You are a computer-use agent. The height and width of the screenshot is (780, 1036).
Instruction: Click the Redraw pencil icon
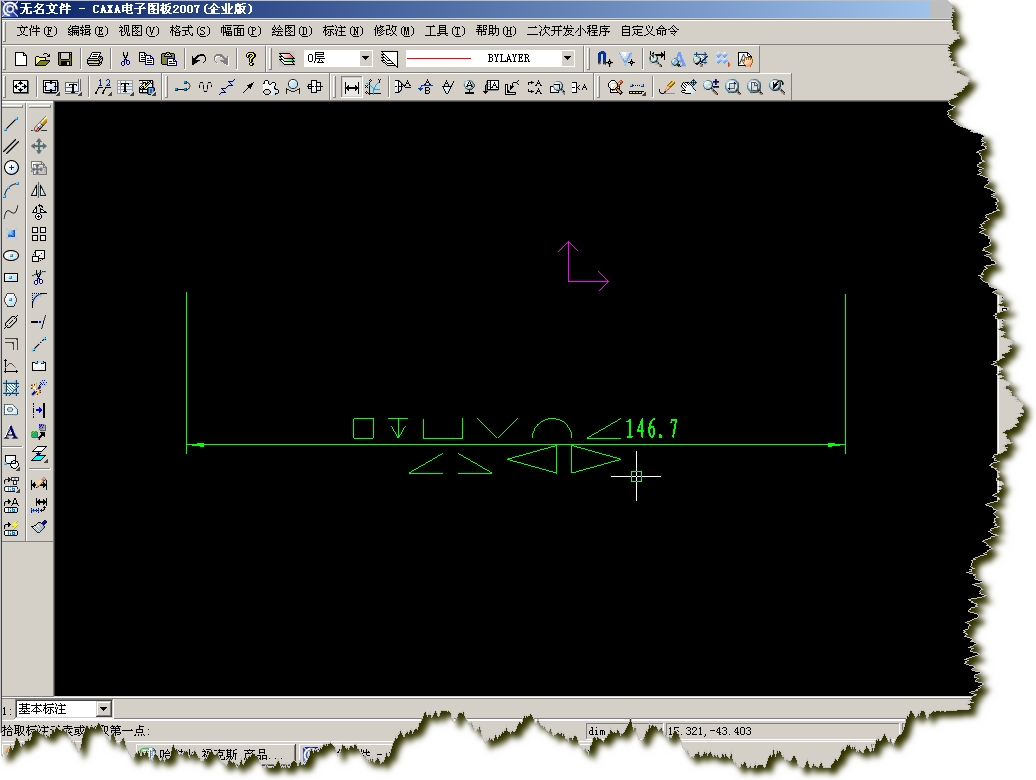tap(667, 87)
